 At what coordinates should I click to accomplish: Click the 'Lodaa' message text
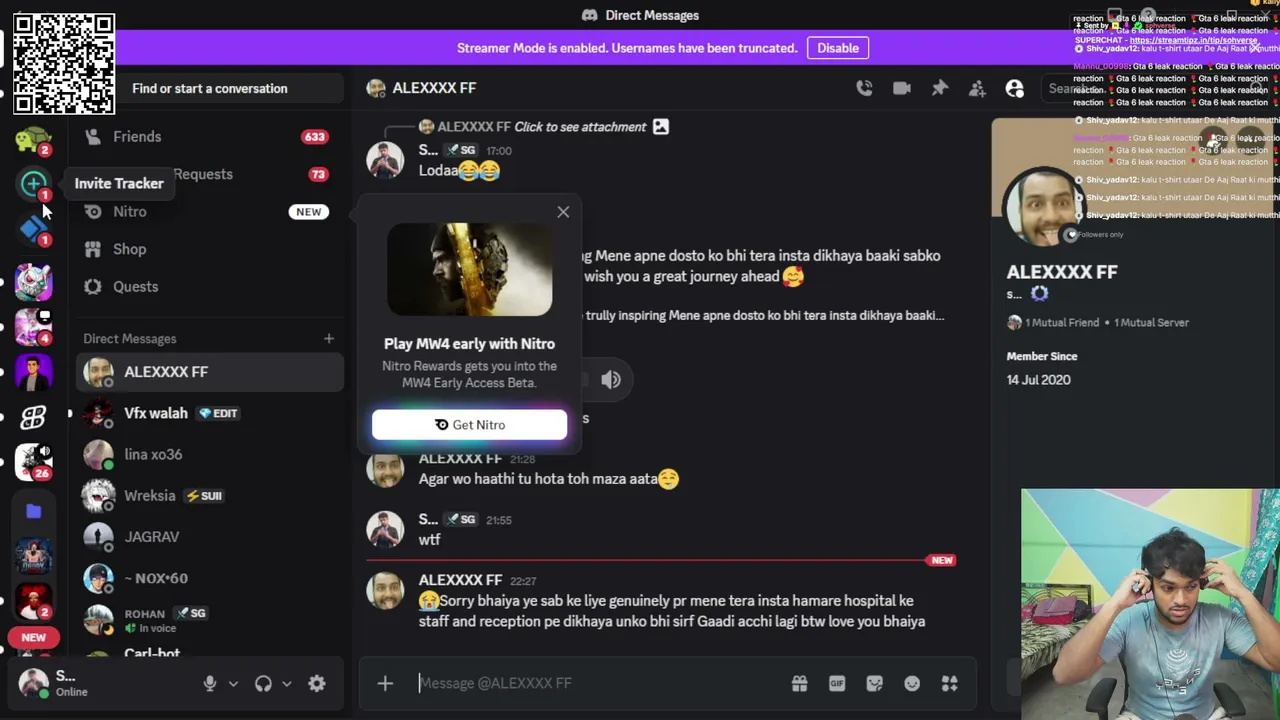[459, 171]
